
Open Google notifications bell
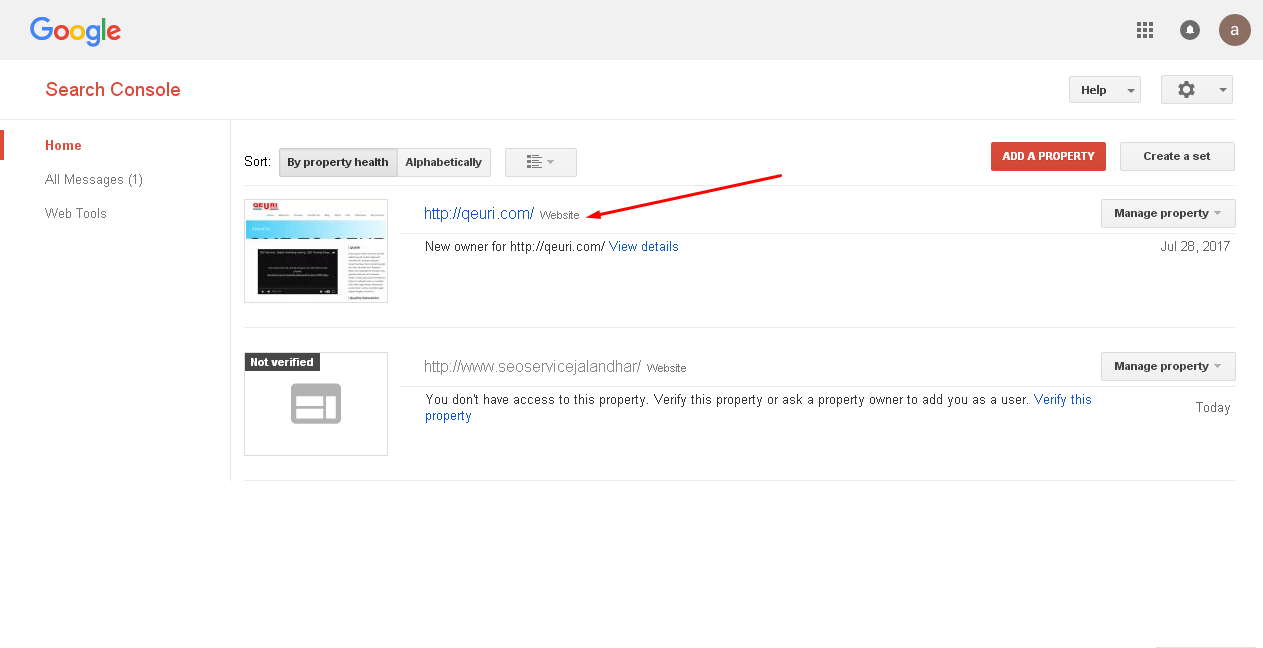pos(1190,30)
